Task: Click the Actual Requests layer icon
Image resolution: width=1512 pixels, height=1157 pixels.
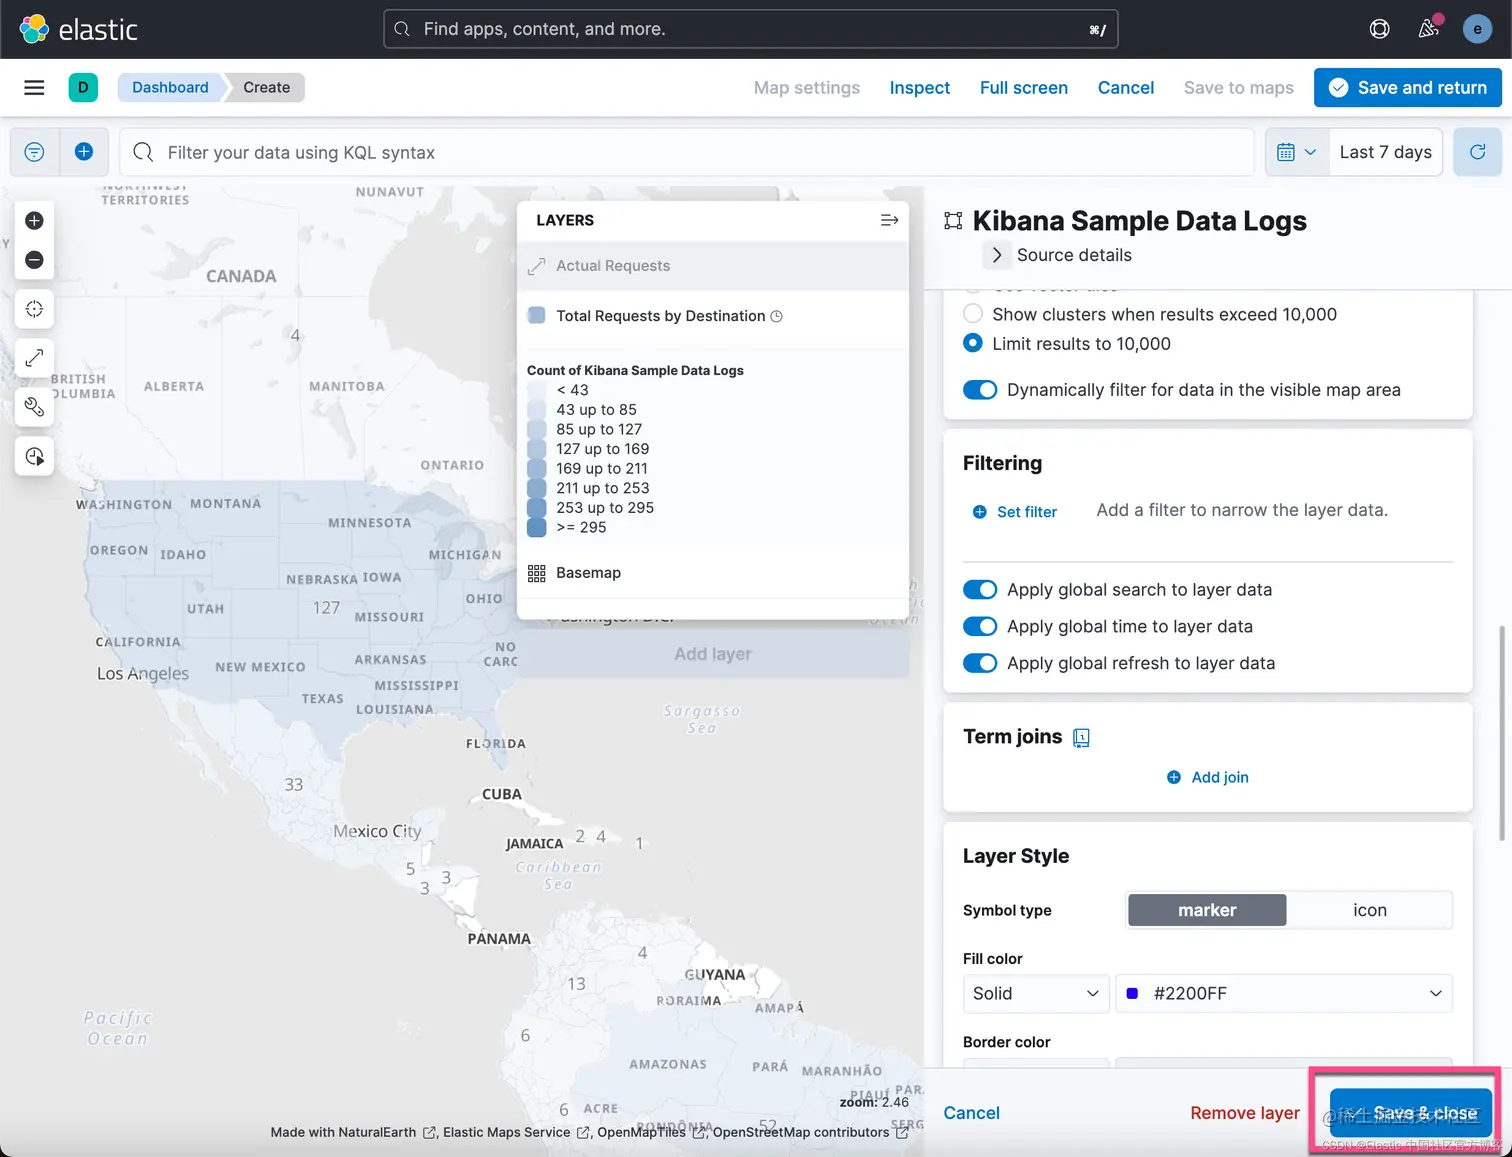Action: coord(536,266)
